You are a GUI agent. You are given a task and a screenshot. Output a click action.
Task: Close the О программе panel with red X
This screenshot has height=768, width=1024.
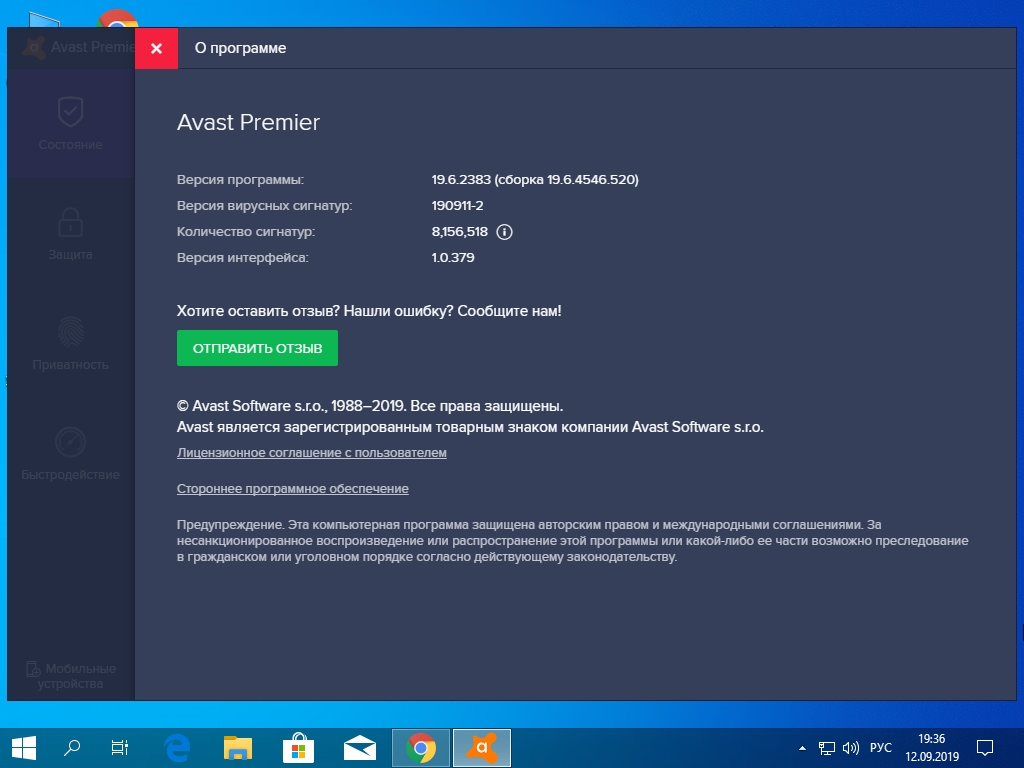click(x=156, y=48)
